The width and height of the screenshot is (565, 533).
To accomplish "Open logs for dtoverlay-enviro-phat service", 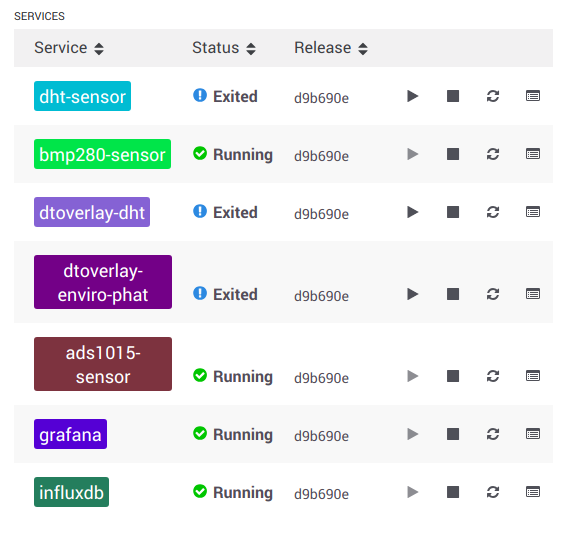I will [533, 294].
